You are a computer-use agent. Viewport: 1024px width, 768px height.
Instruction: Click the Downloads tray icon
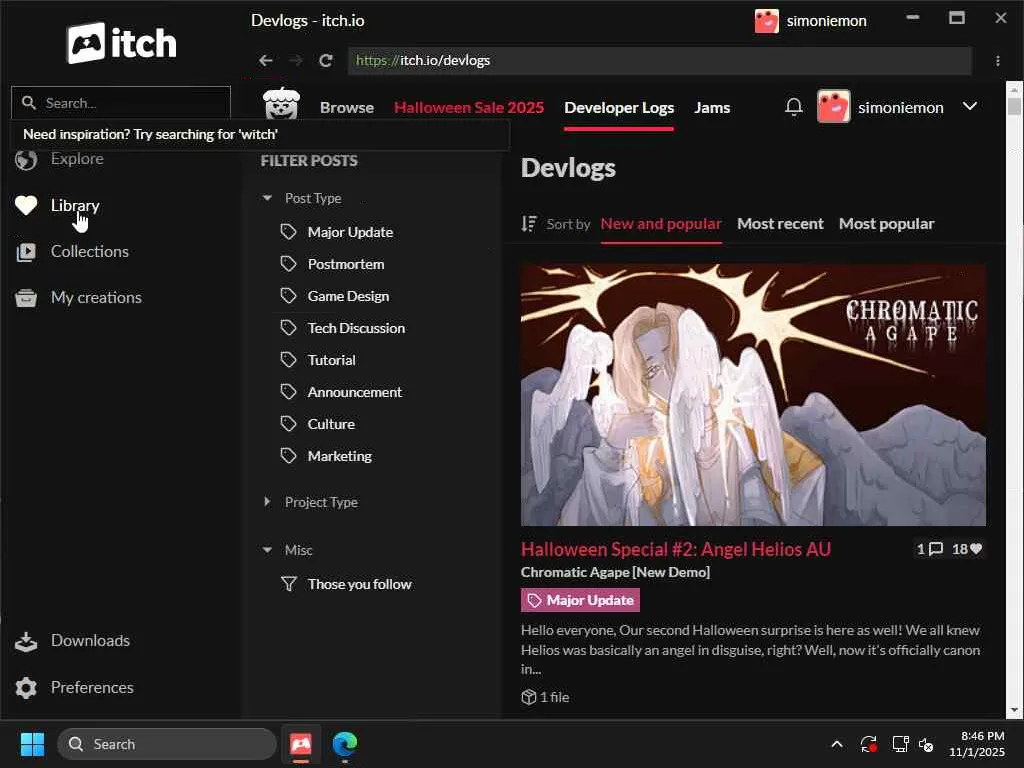[26, 641]
